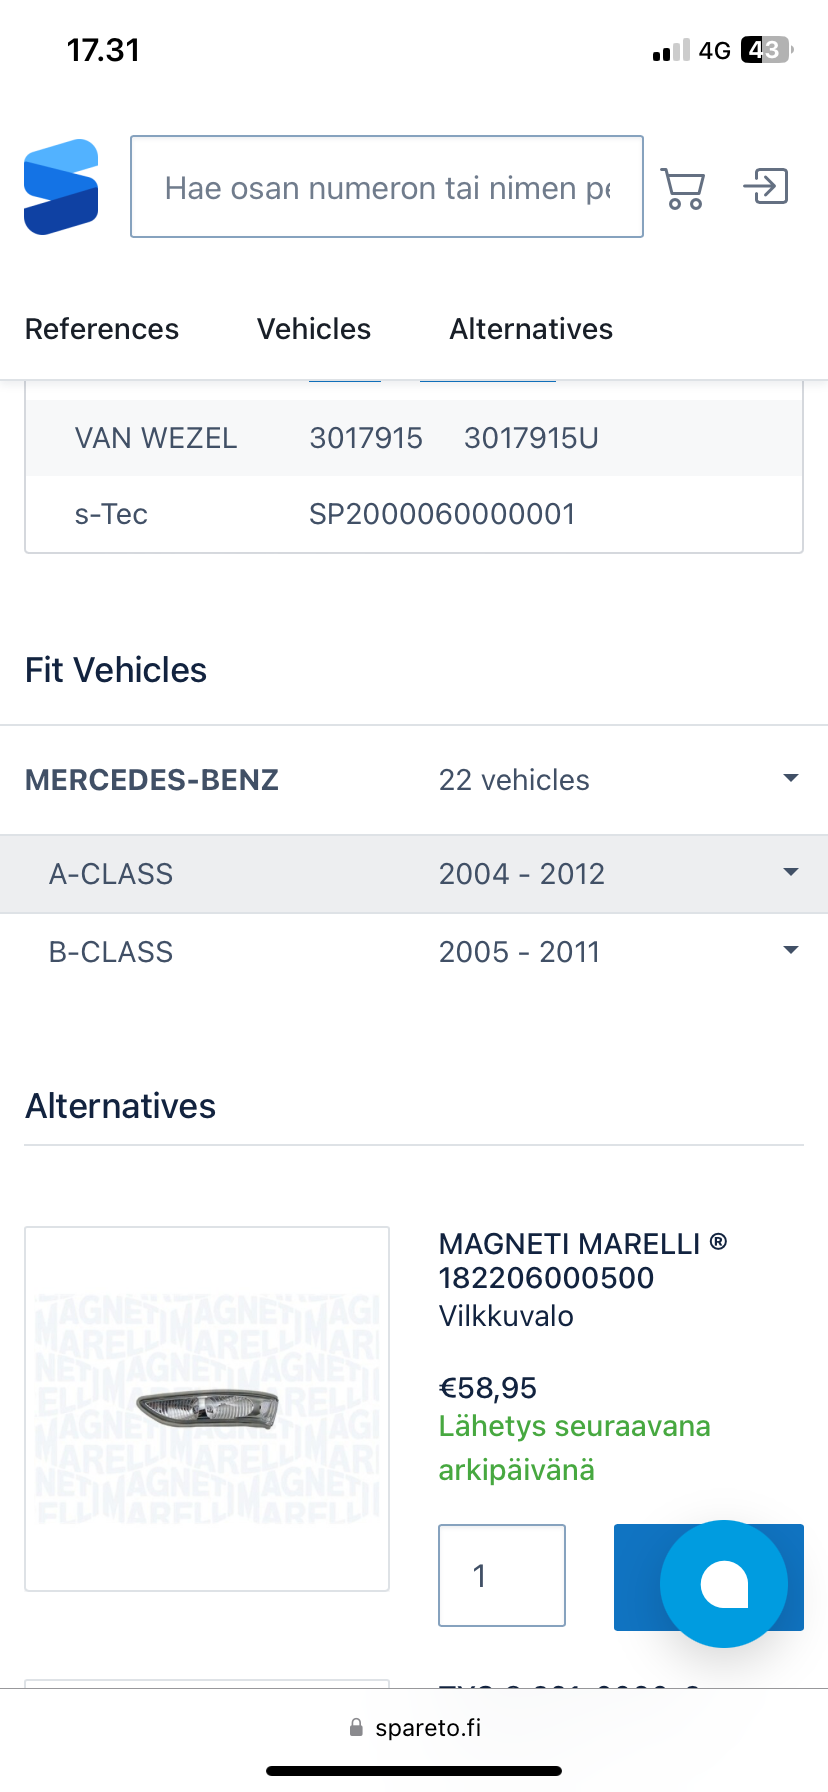Tap the battery indicator in status bar
828x1792 pixels.
[765, 50]
